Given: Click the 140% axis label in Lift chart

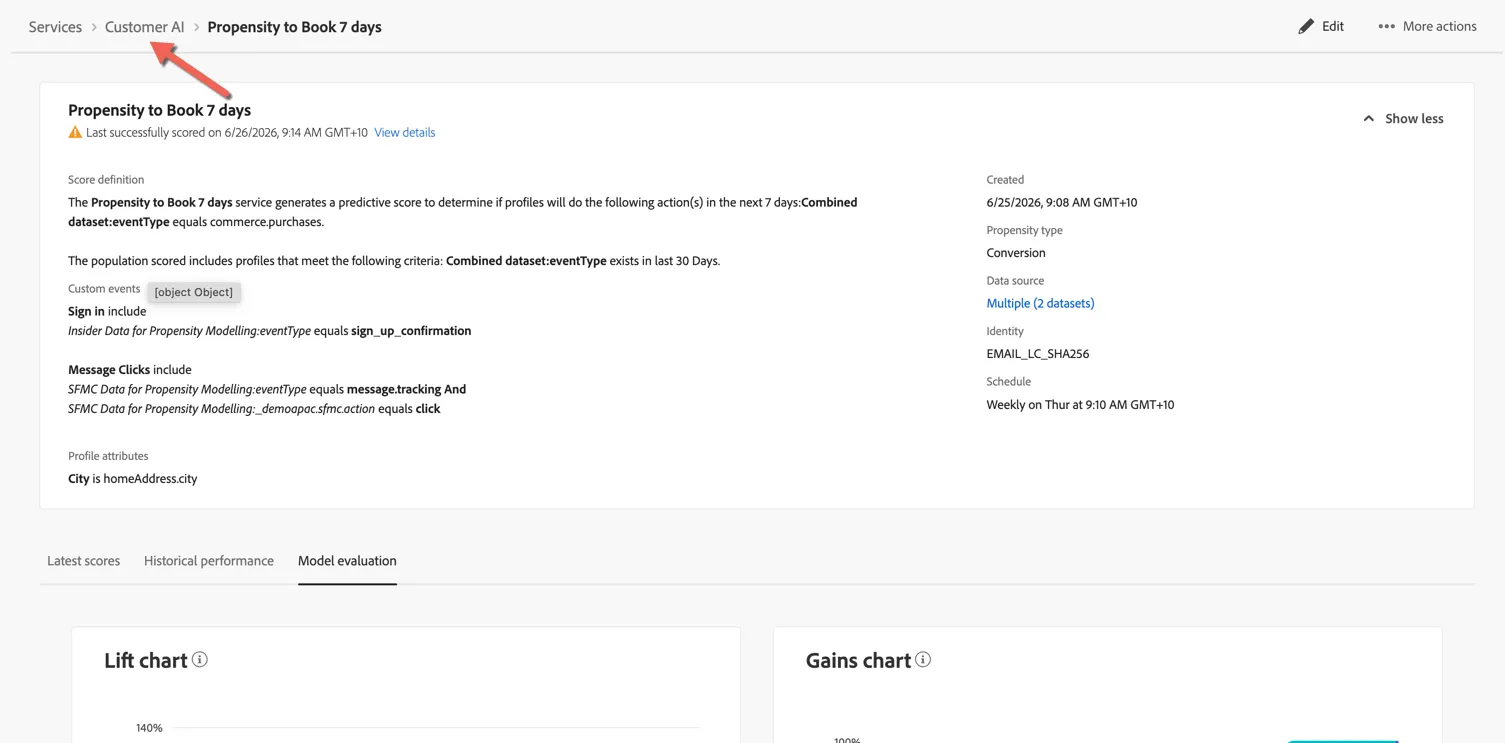Looking at the screenshot, I should pos(149,728).
